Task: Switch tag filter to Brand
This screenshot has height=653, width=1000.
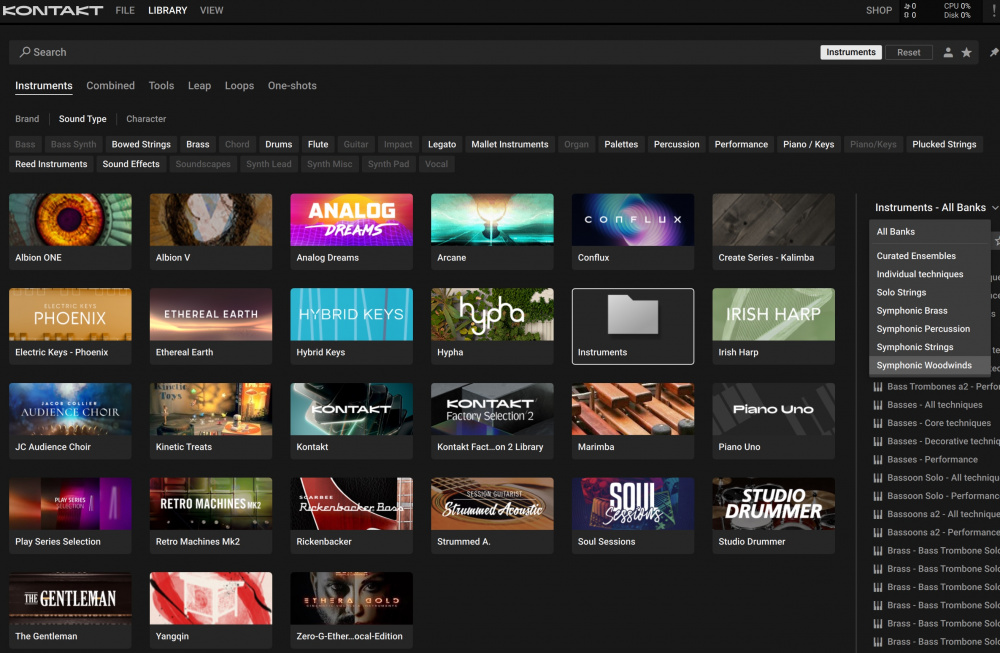Action: (x=27, y=119)
